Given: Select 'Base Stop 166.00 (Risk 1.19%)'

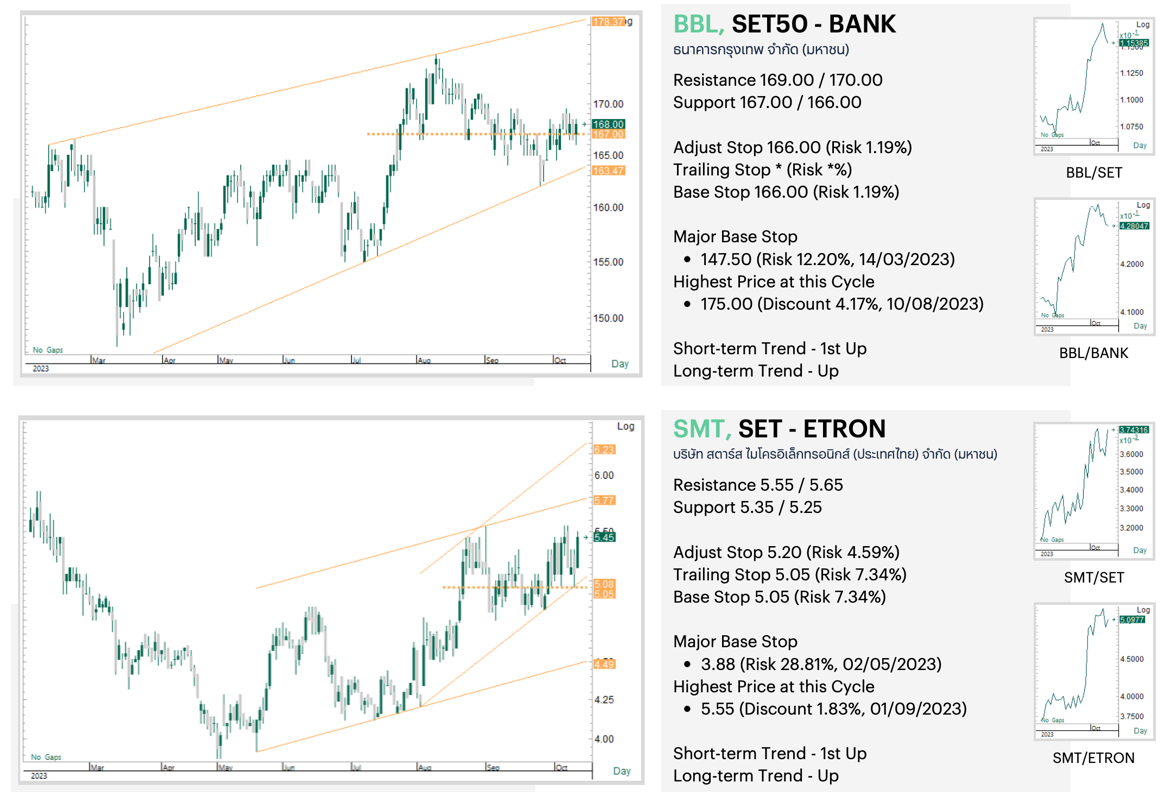Looking at the screenshot, I should pos(786,192).
